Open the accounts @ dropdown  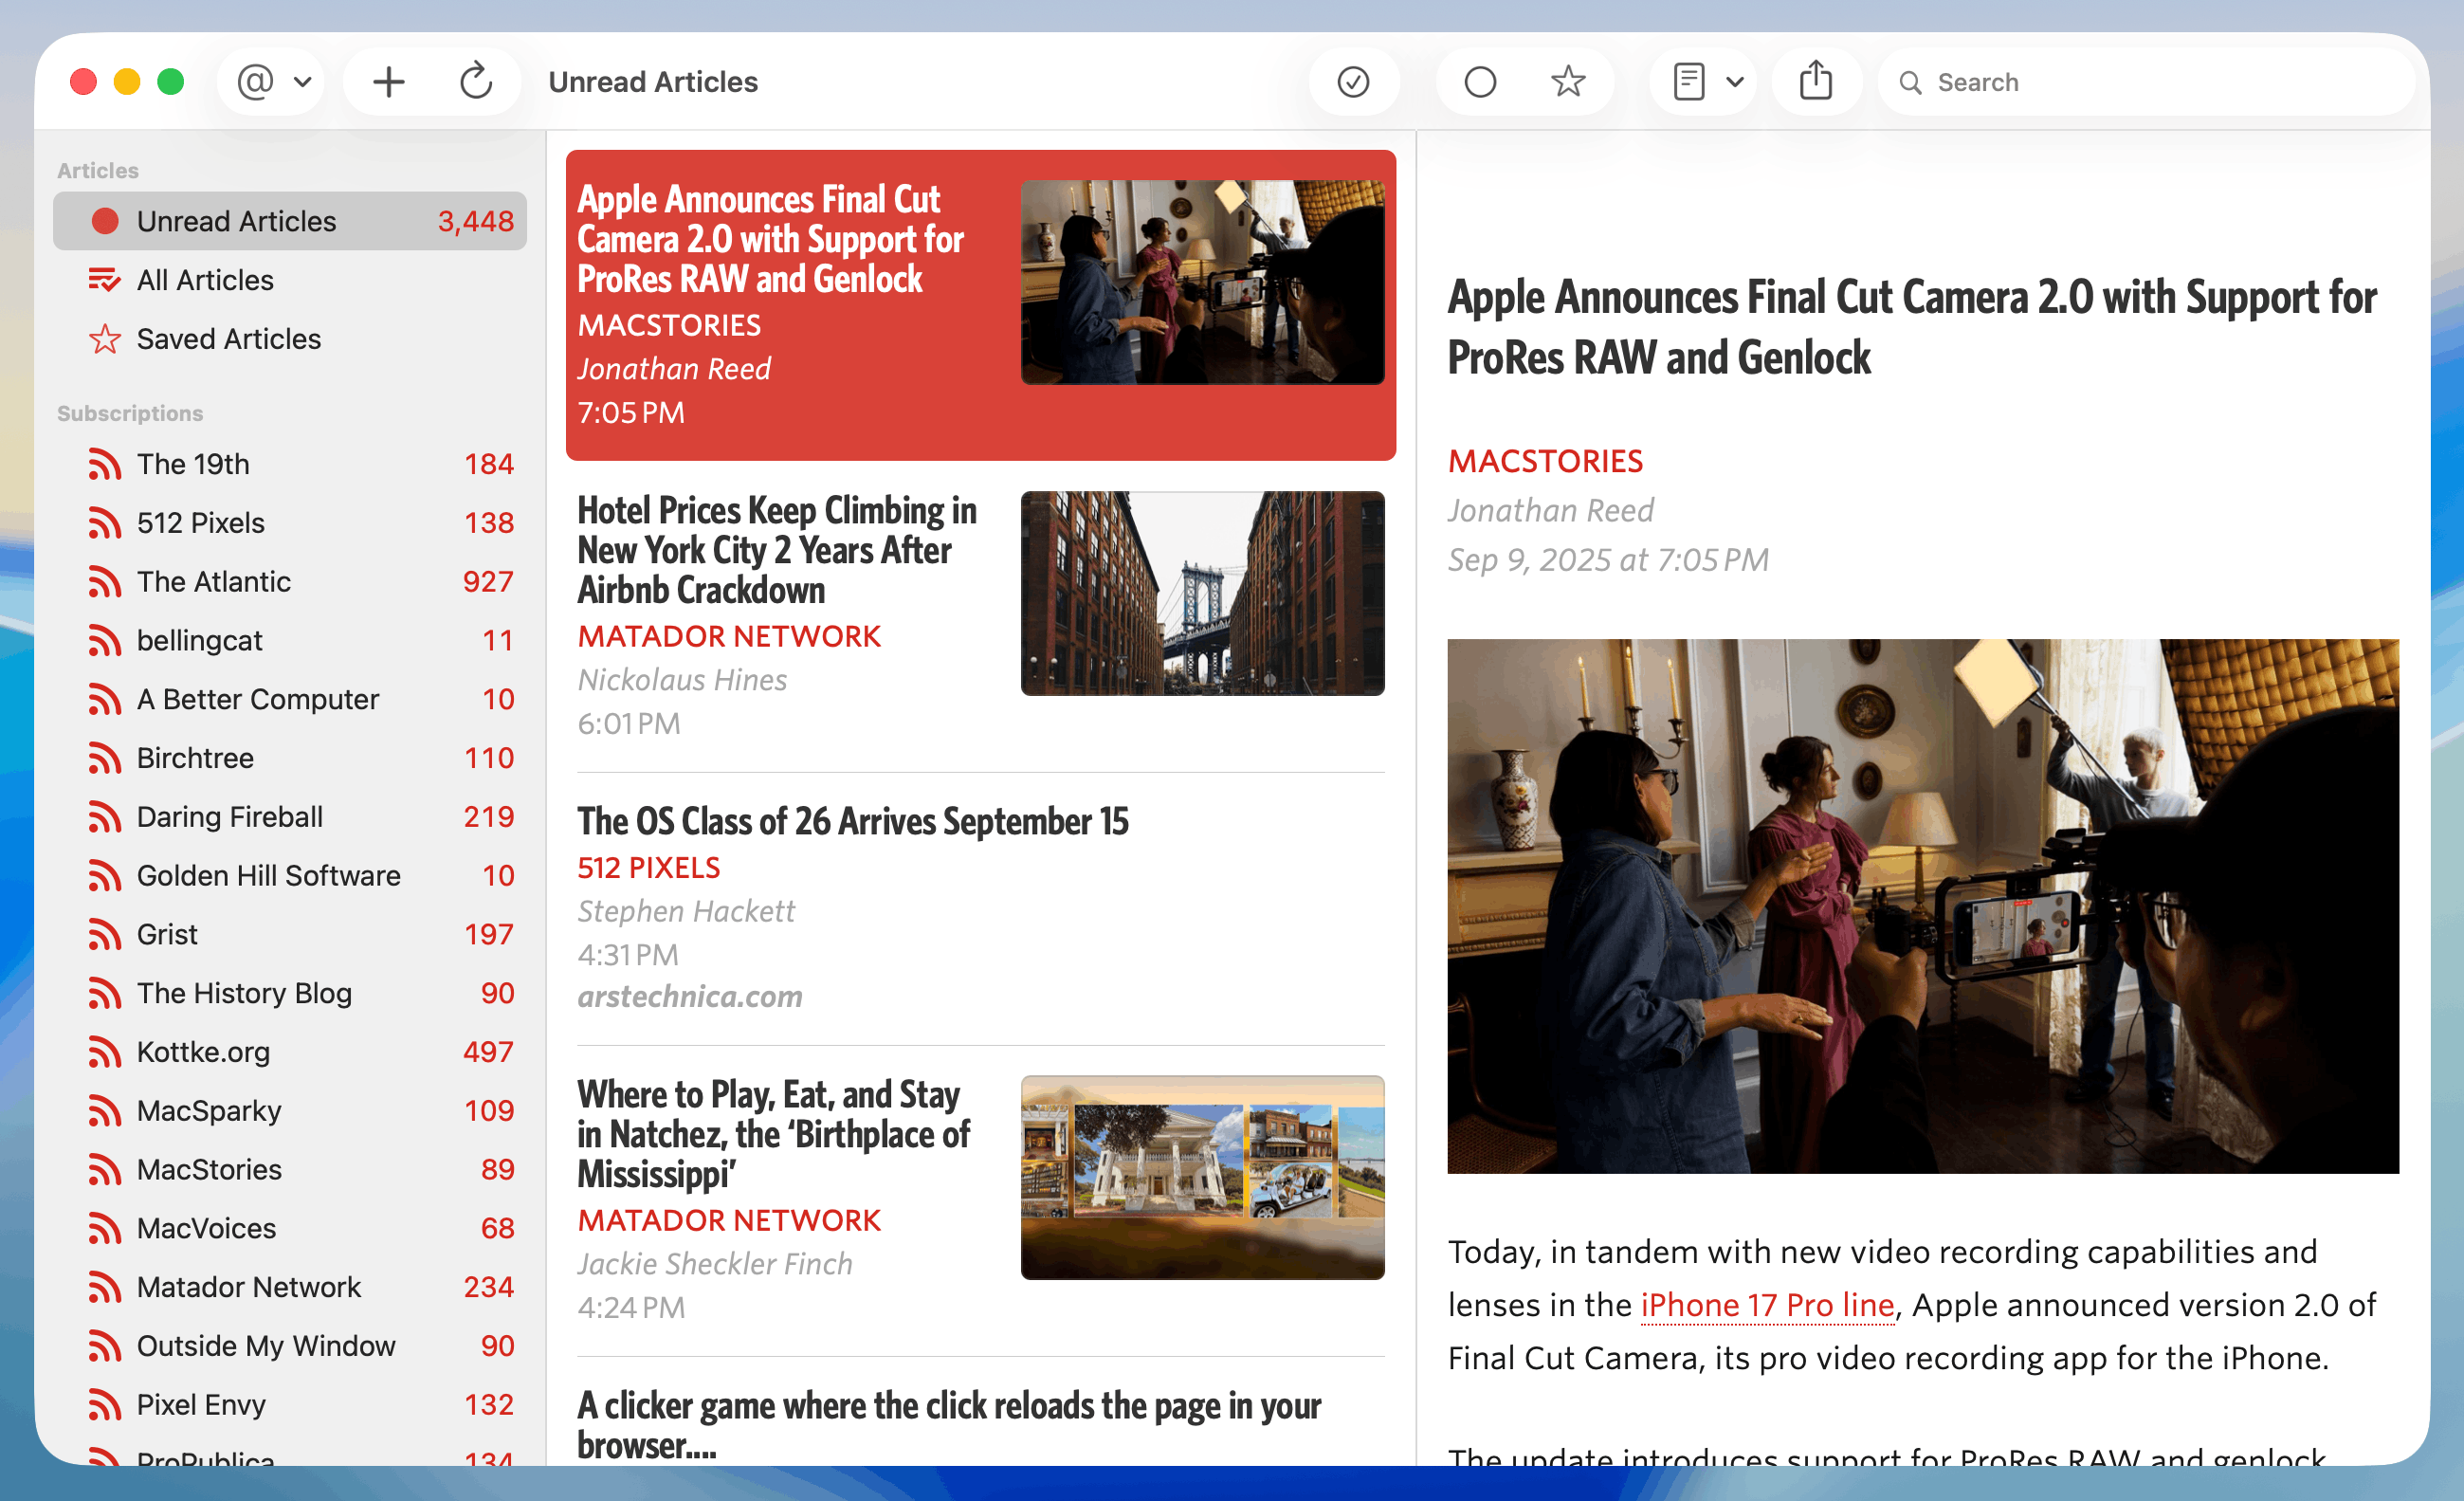coord(273,81)
